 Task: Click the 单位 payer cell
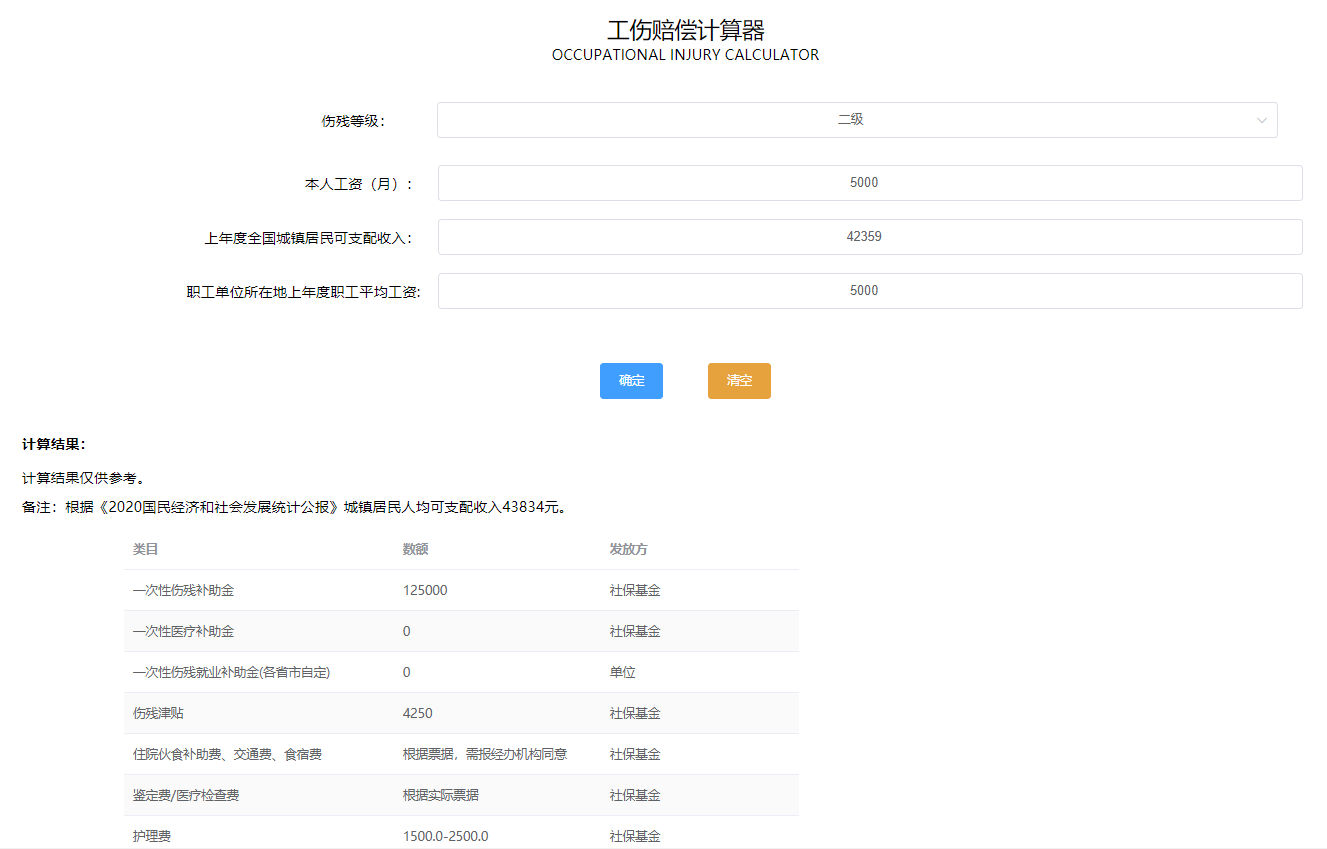pyautogui.click(x=622, y=672)
